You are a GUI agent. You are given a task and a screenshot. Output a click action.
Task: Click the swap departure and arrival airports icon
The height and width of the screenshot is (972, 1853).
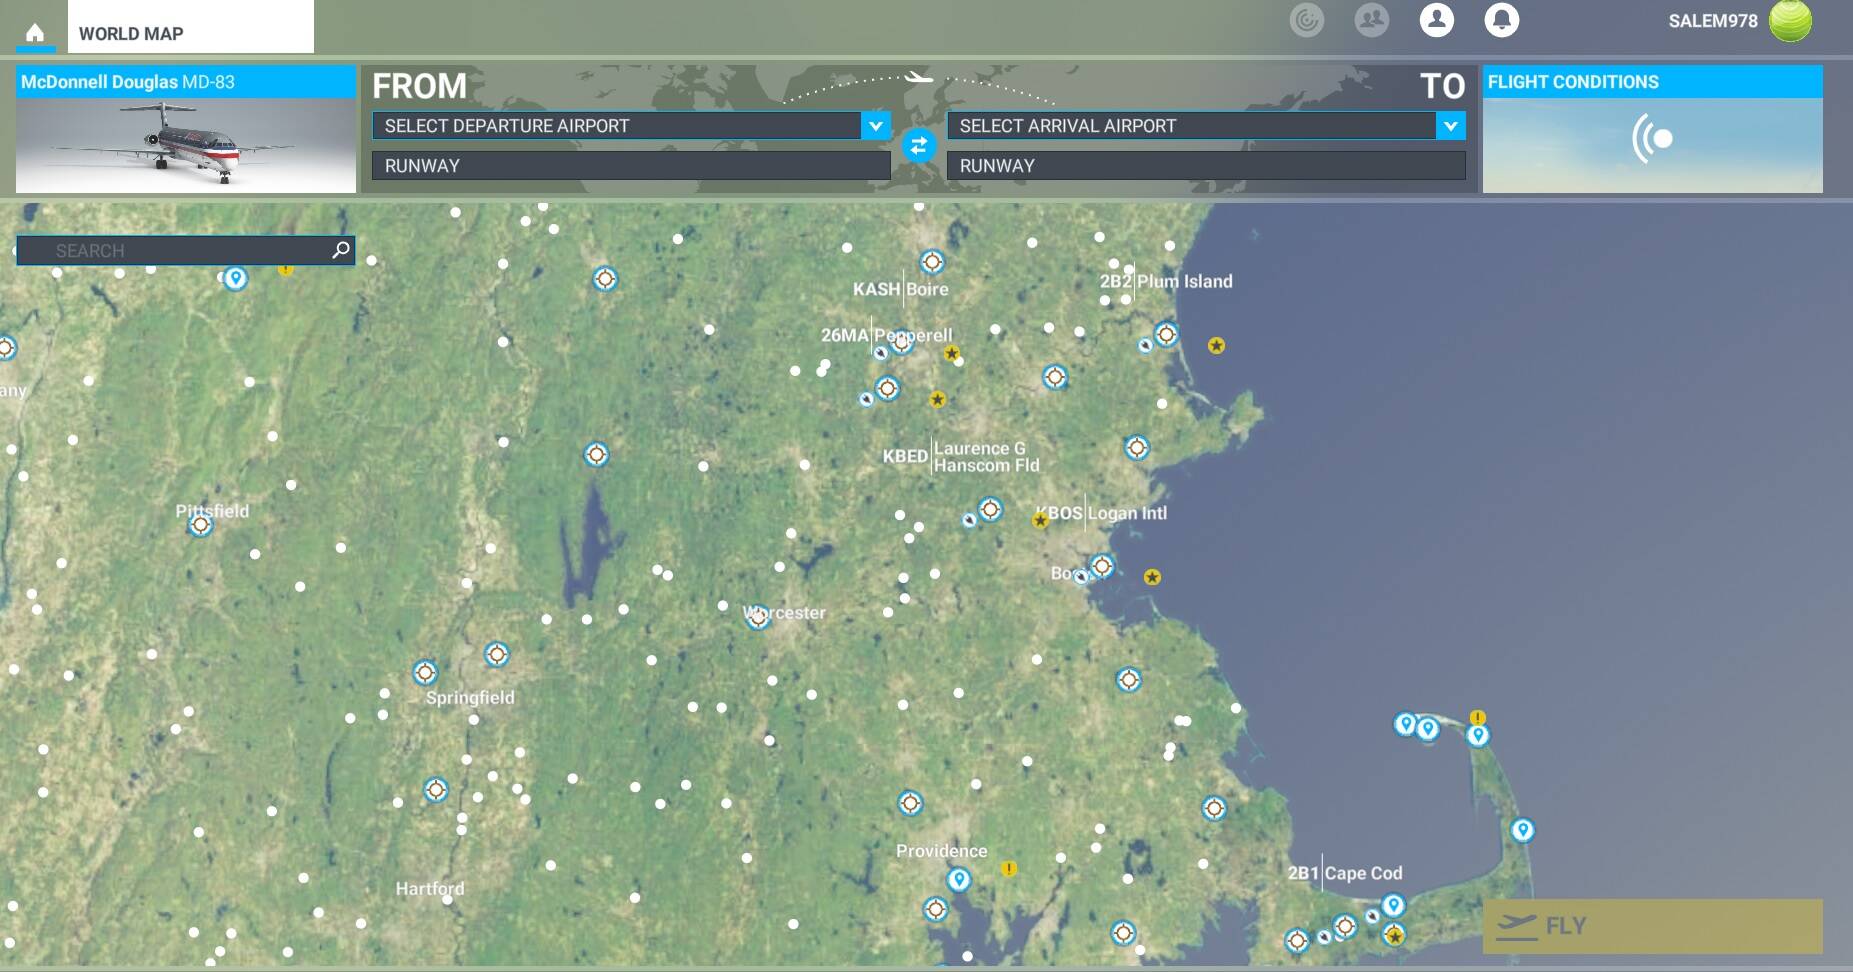pos(920,146)
